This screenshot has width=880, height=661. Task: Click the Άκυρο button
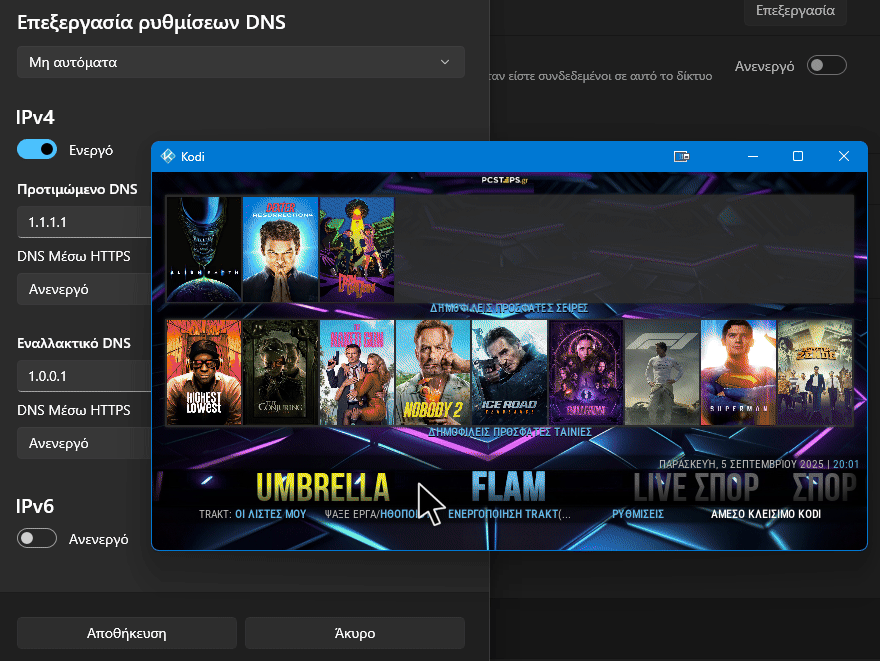coord(355,634)
